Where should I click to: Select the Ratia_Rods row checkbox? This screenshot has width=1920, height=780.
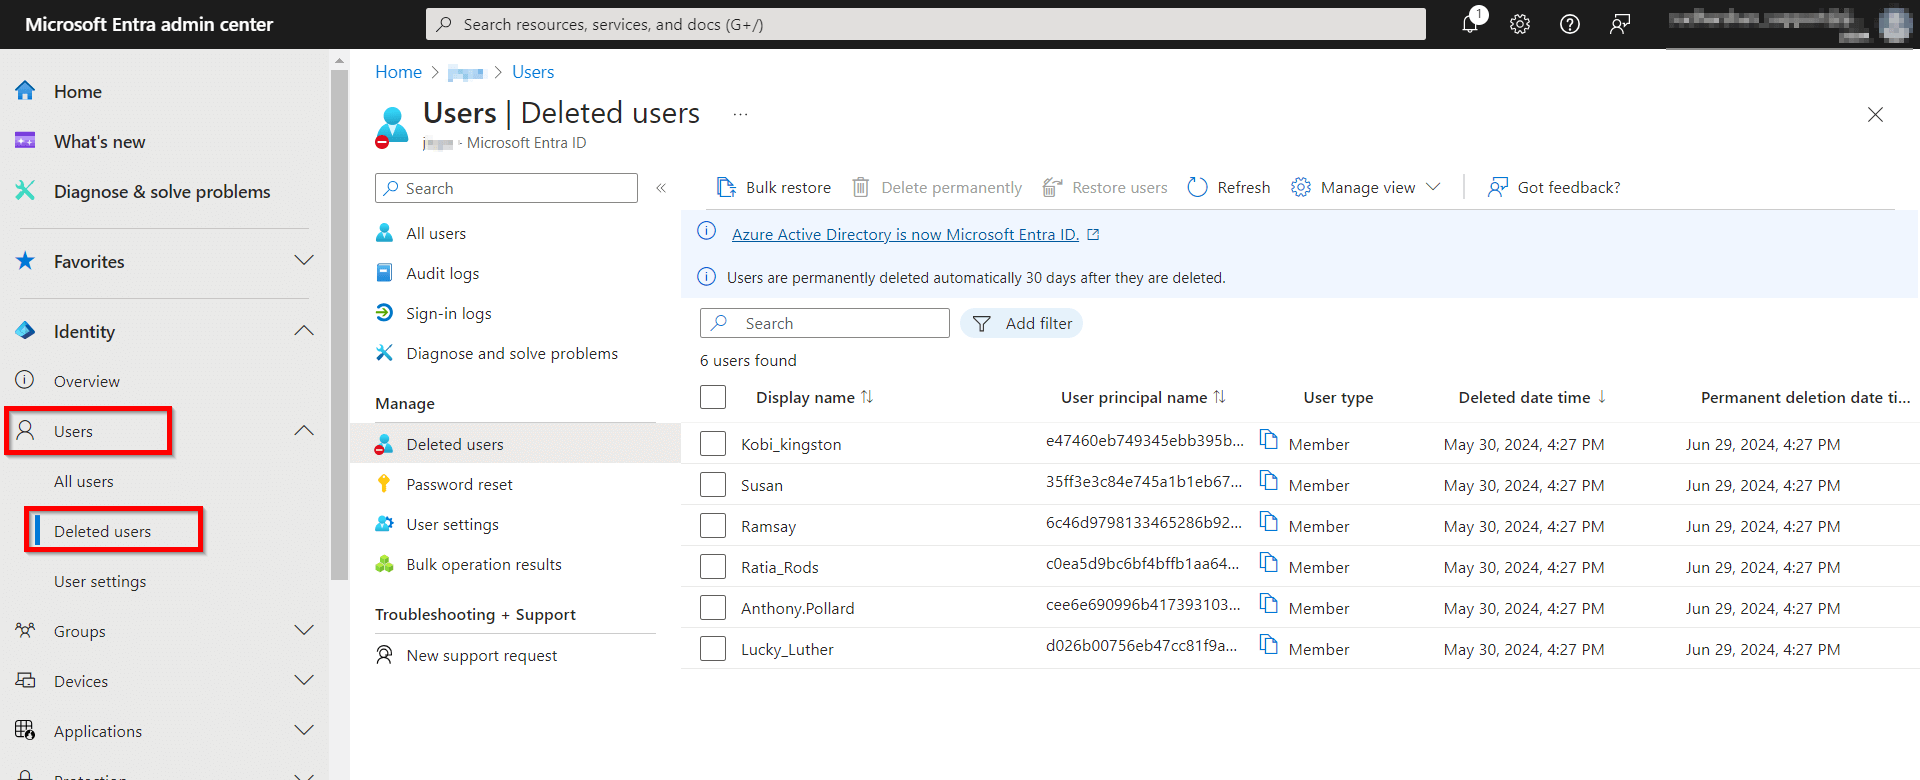click(x=713, y=566)
